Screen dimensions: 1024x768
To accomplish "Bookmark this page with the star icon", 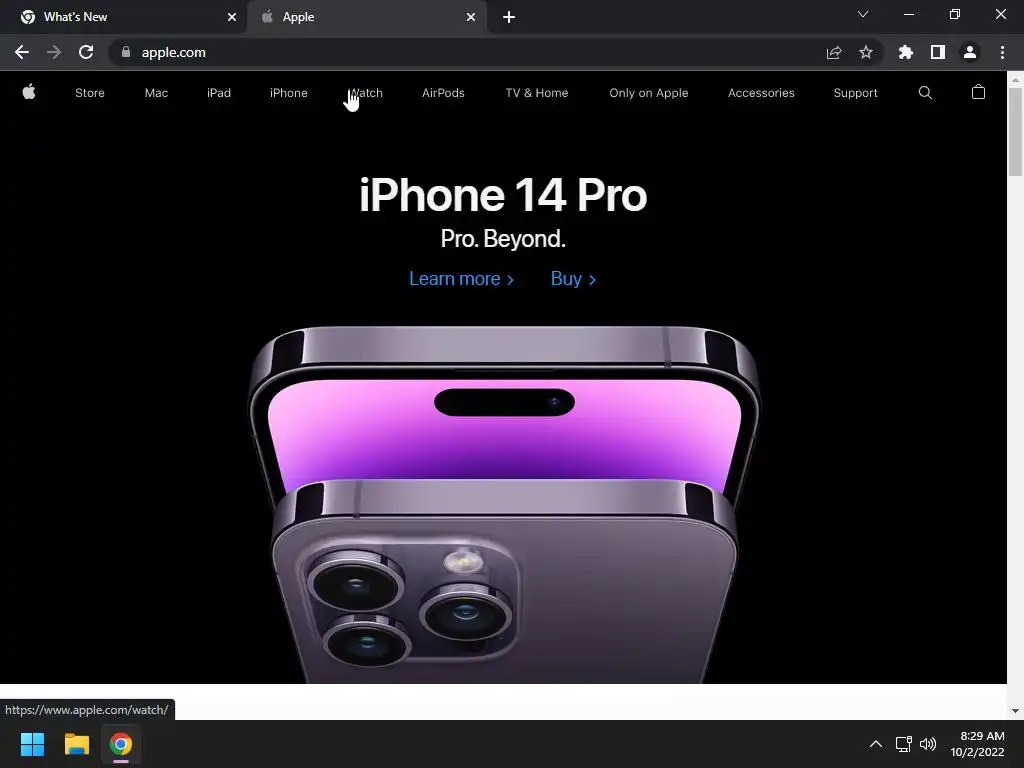I will tap(865, 52).
